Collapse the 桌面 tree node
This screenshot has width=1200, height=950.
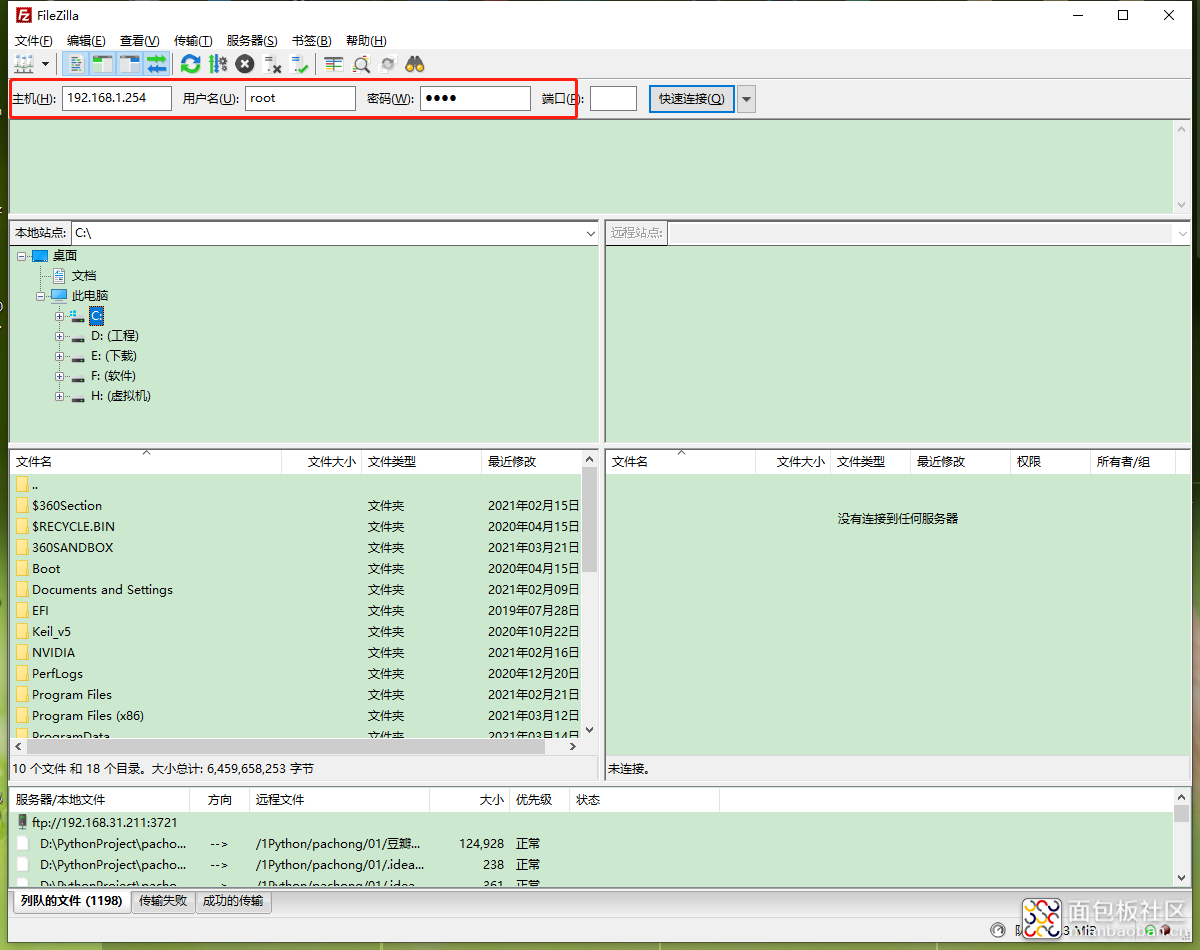pos(21,256)
